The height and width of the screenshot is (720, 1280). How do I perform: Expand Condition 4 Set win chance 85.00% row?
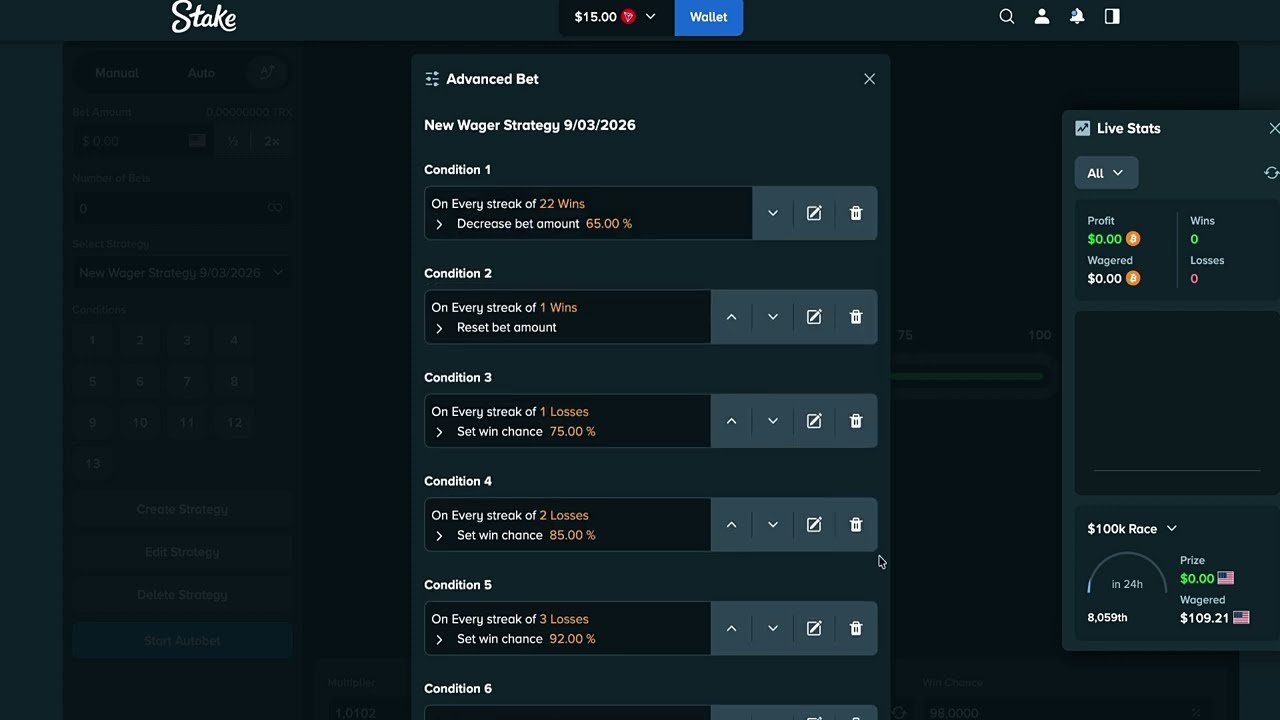click(x=439, y=536)
